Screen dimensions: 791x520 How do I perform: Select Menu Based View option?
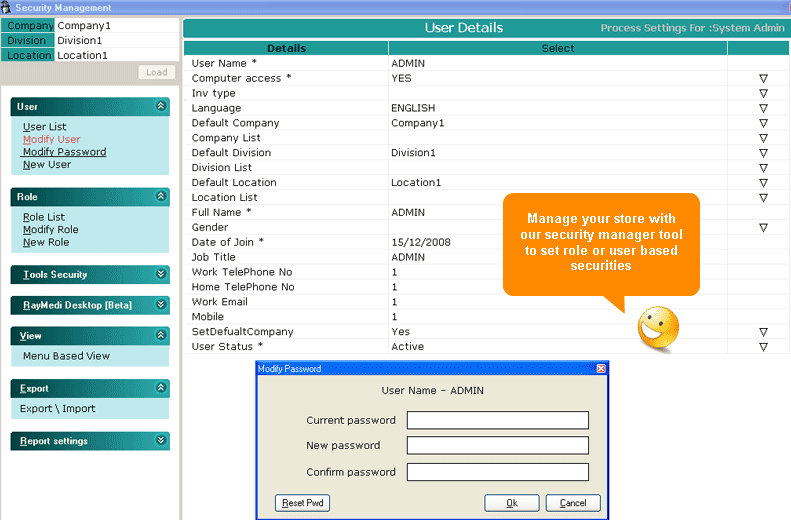click(66, 356)
